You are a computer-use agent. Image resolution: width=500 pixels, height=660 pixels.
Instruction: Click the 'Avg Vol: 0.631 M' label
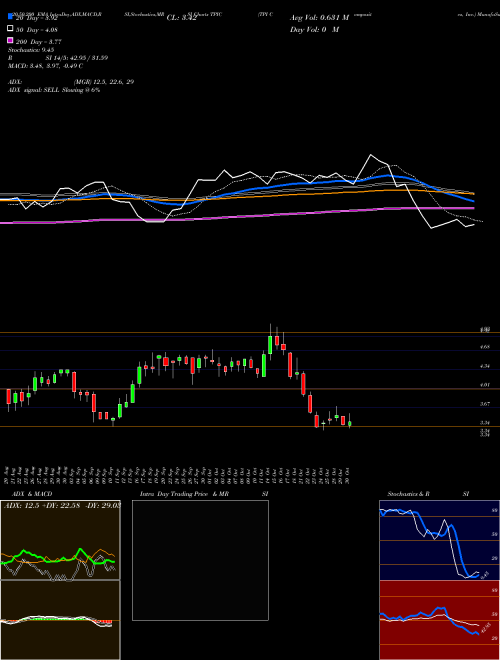pyautogui.click(x=319, y=18)
